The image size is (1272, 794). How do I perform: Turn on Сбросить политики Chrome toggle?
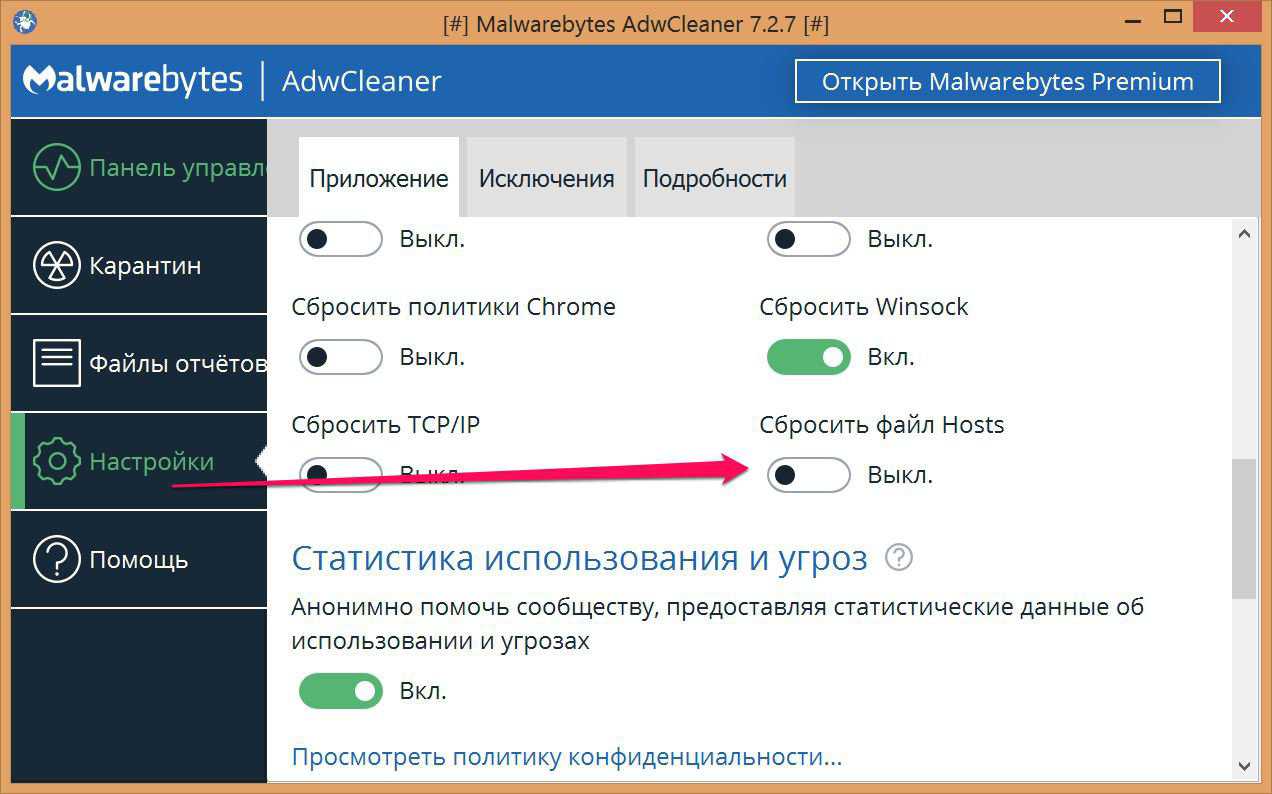tap(340, 357)
